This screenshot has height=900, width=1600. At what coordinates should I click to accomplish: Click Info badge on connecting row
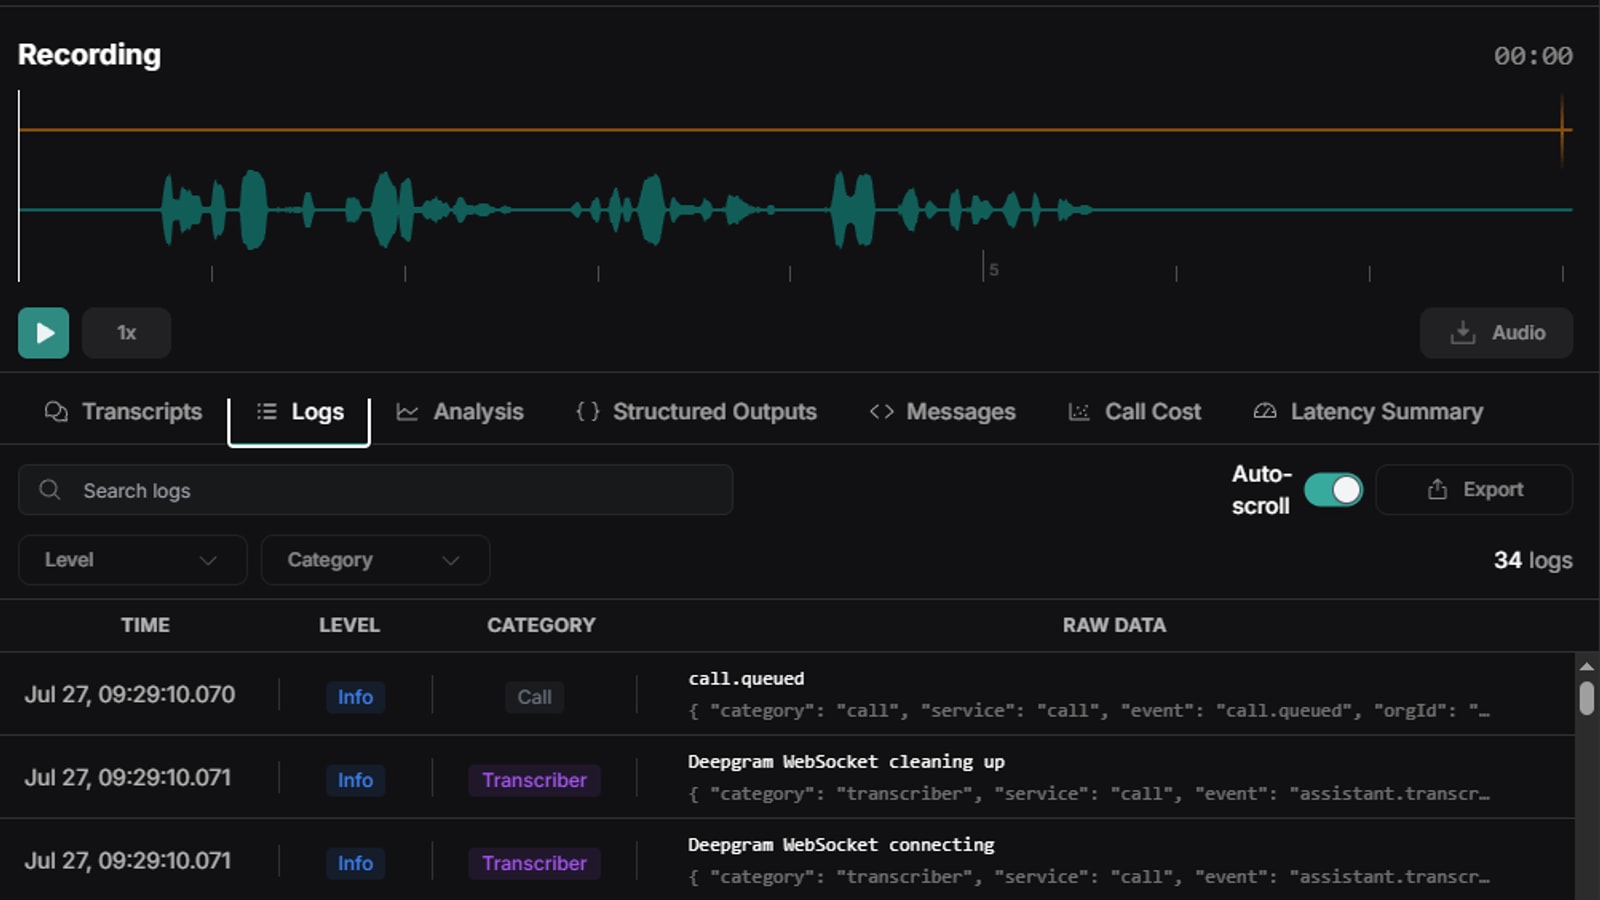[355, 863]
